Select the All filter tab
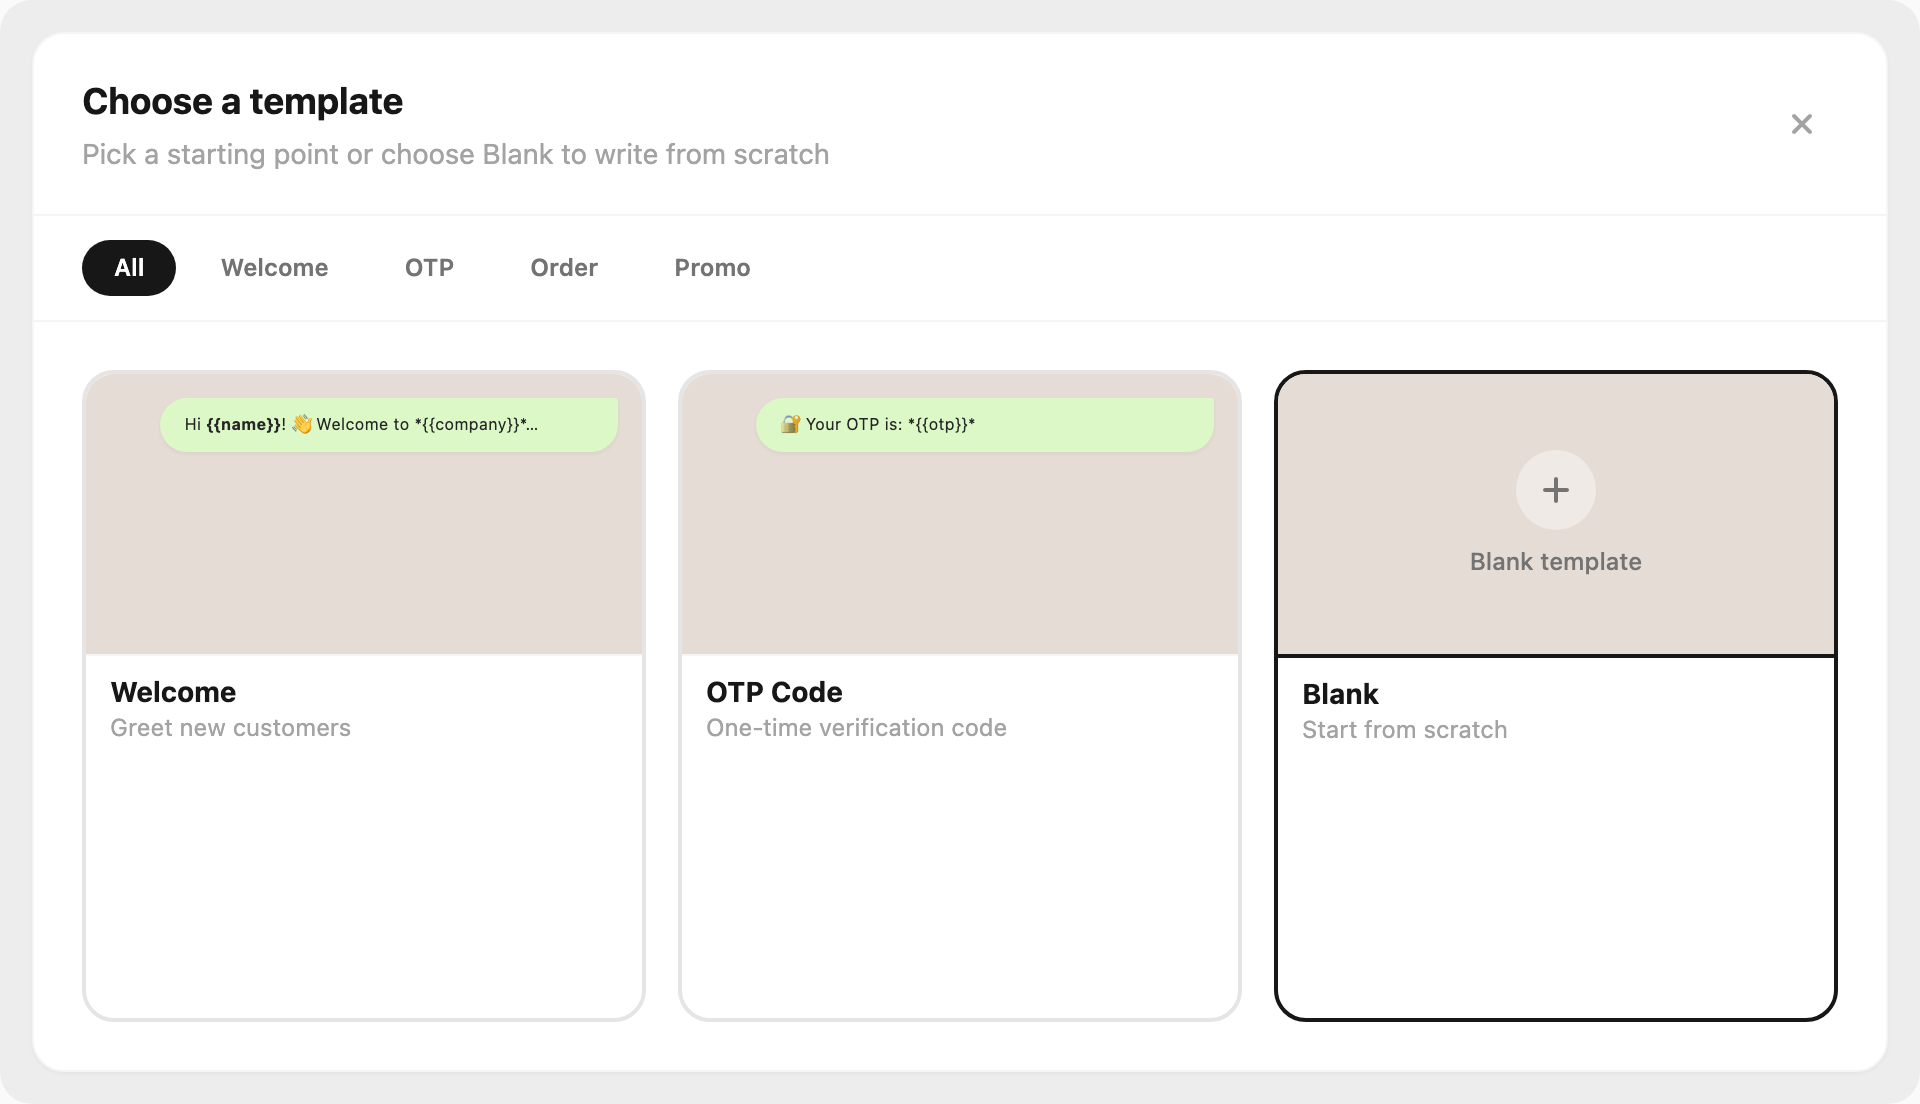1920x1104 pixels. pyautogui.click(x=129, y=268)
